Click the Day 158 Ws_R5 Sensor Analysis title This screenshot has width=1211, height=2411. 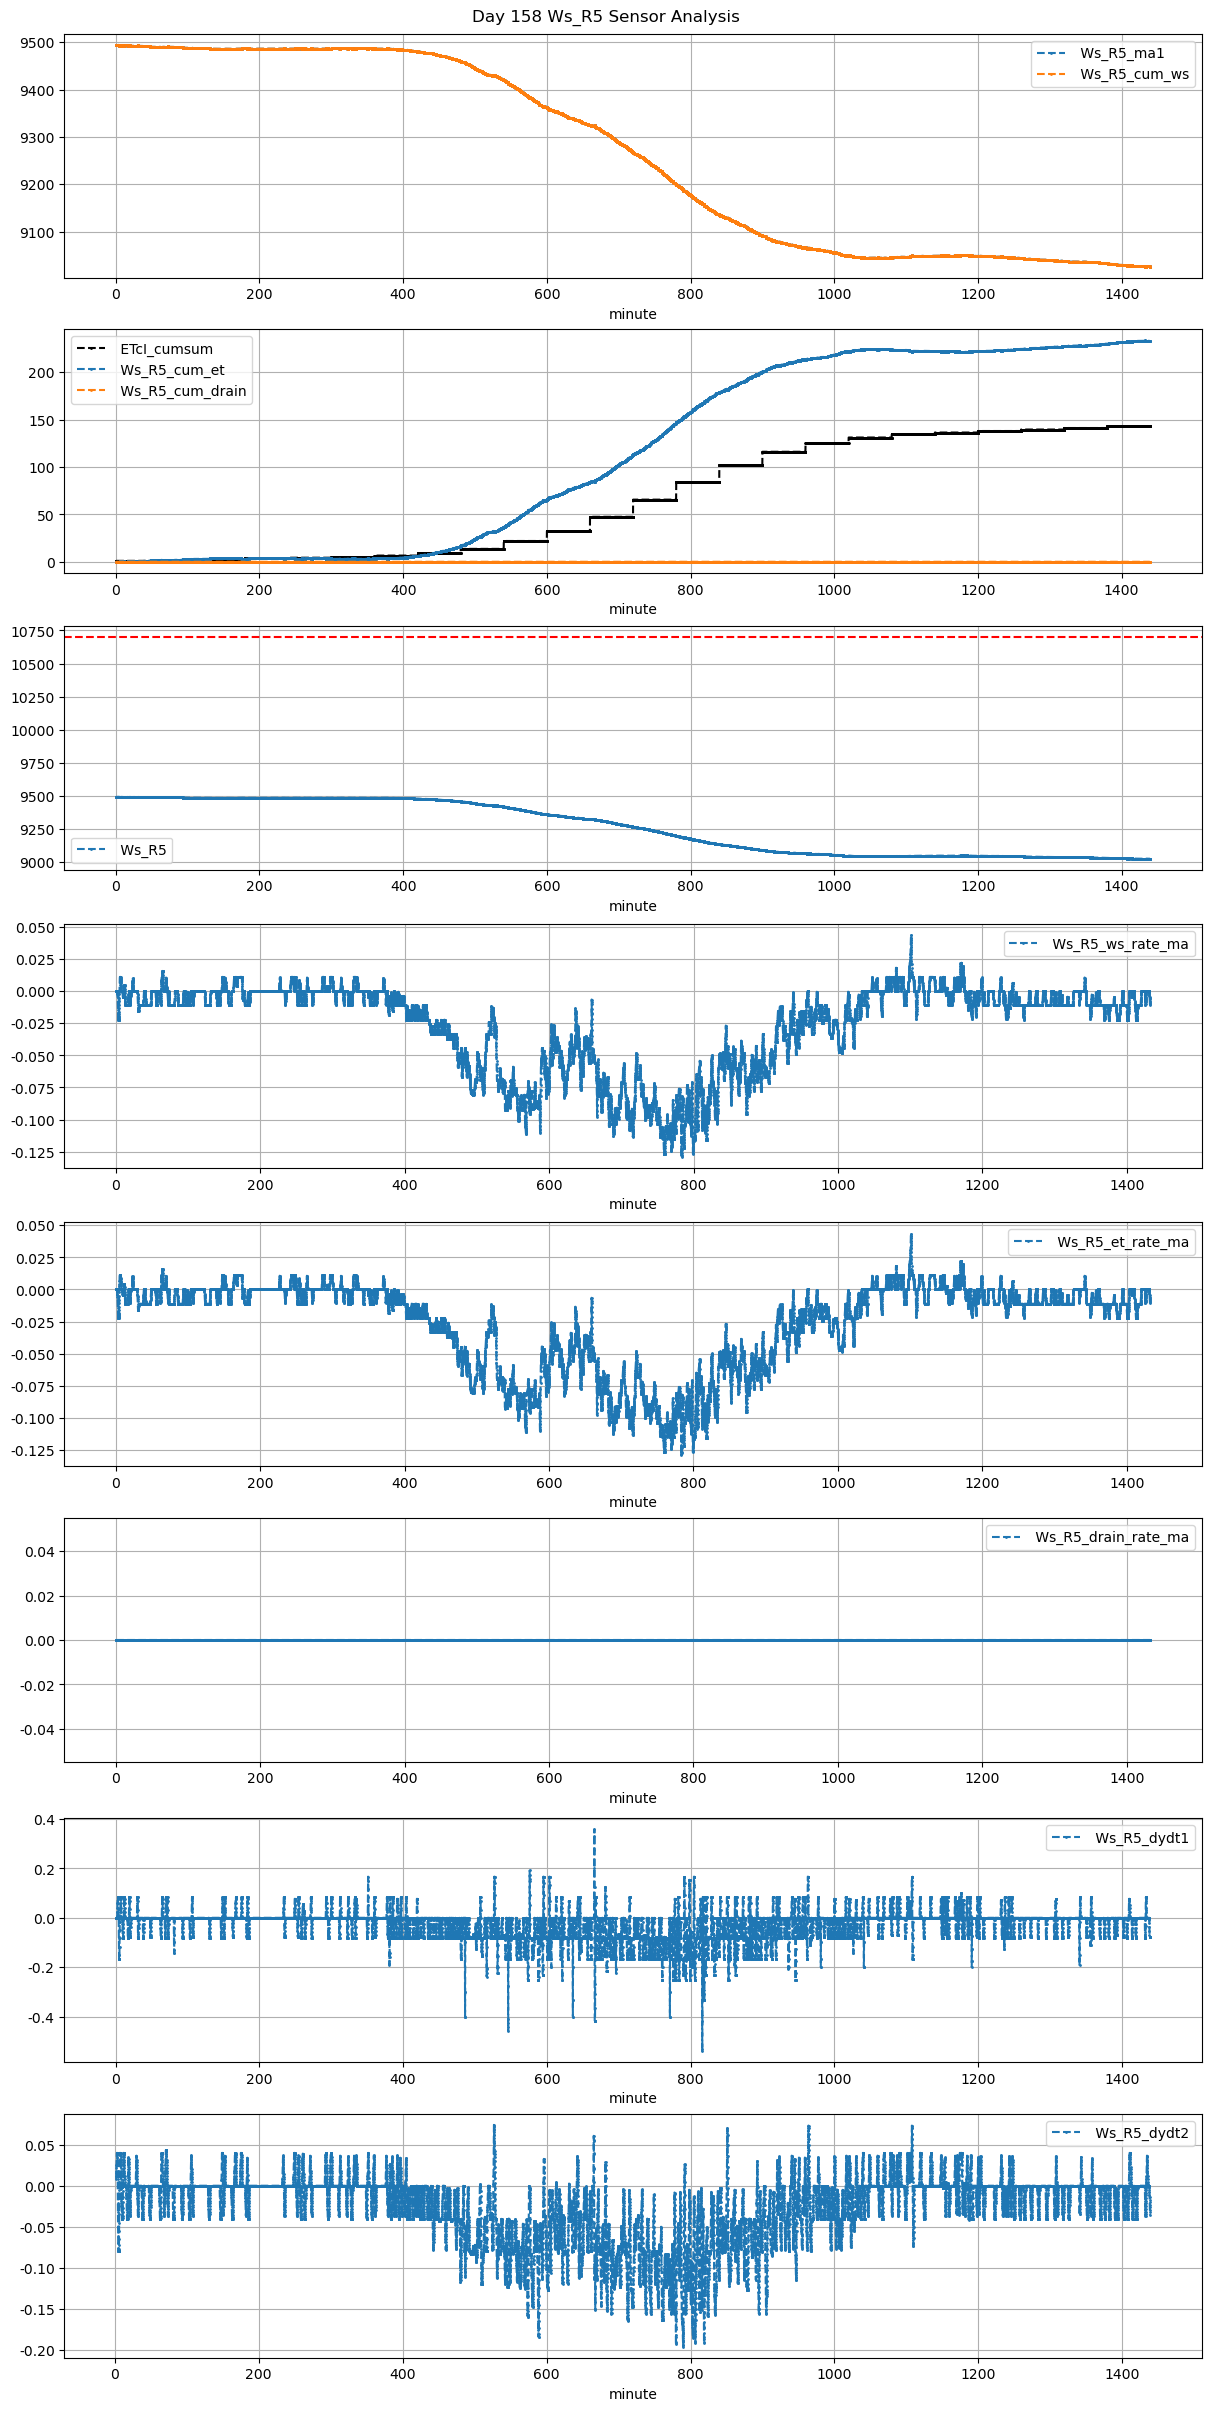point(605,17)
